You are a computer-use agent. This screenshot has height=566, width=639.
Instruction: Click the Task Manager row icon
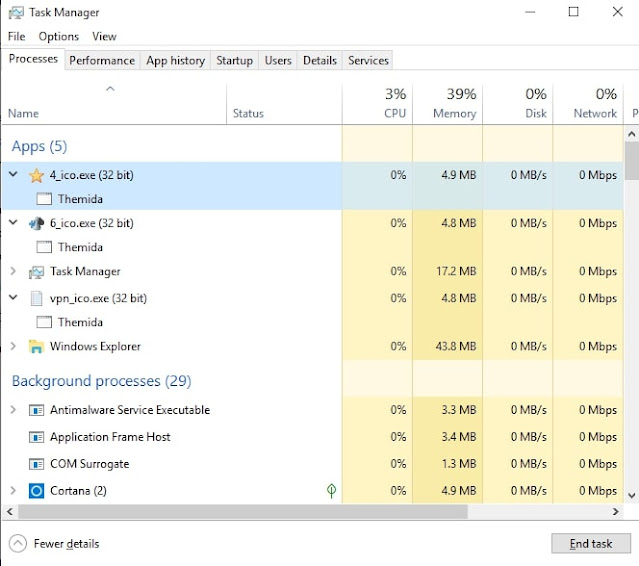pos(36,272)
